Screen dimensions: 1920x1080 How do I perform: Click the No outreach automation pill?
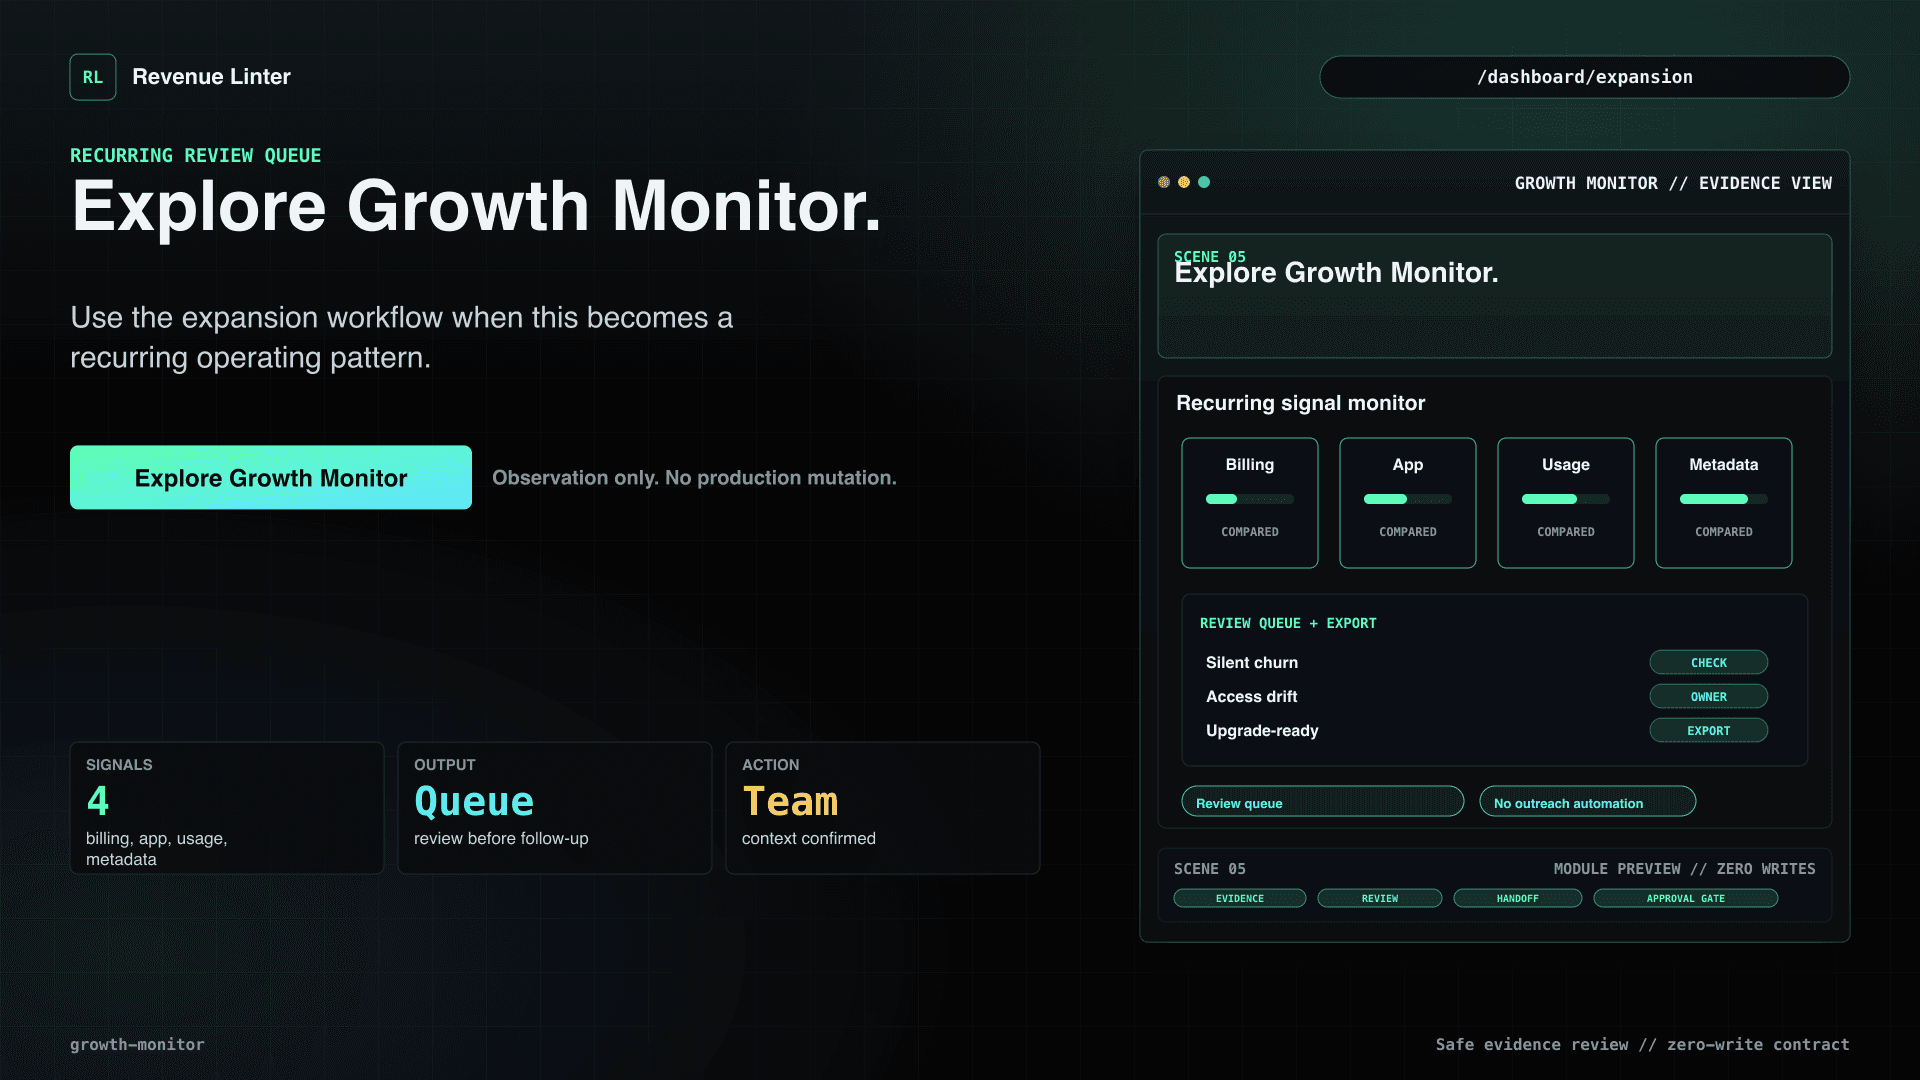click(x=1587, y=802)
